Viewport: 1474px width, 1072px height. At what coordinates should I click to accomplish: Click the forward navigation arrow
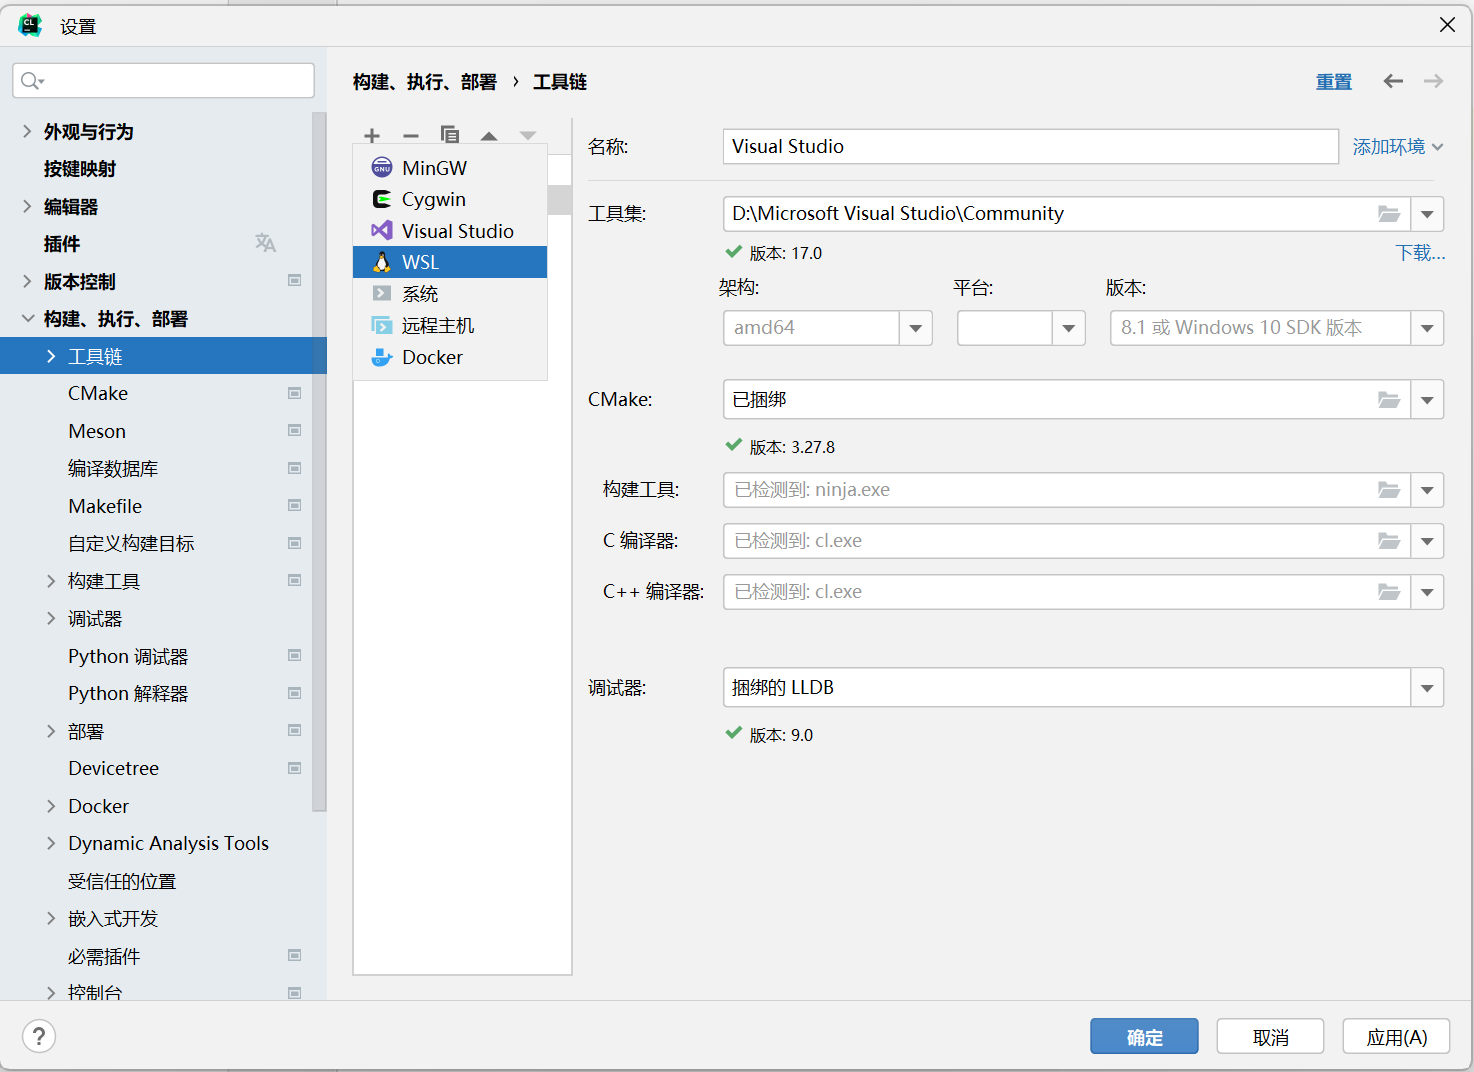pyautogui.click(x=1433, y=81)
